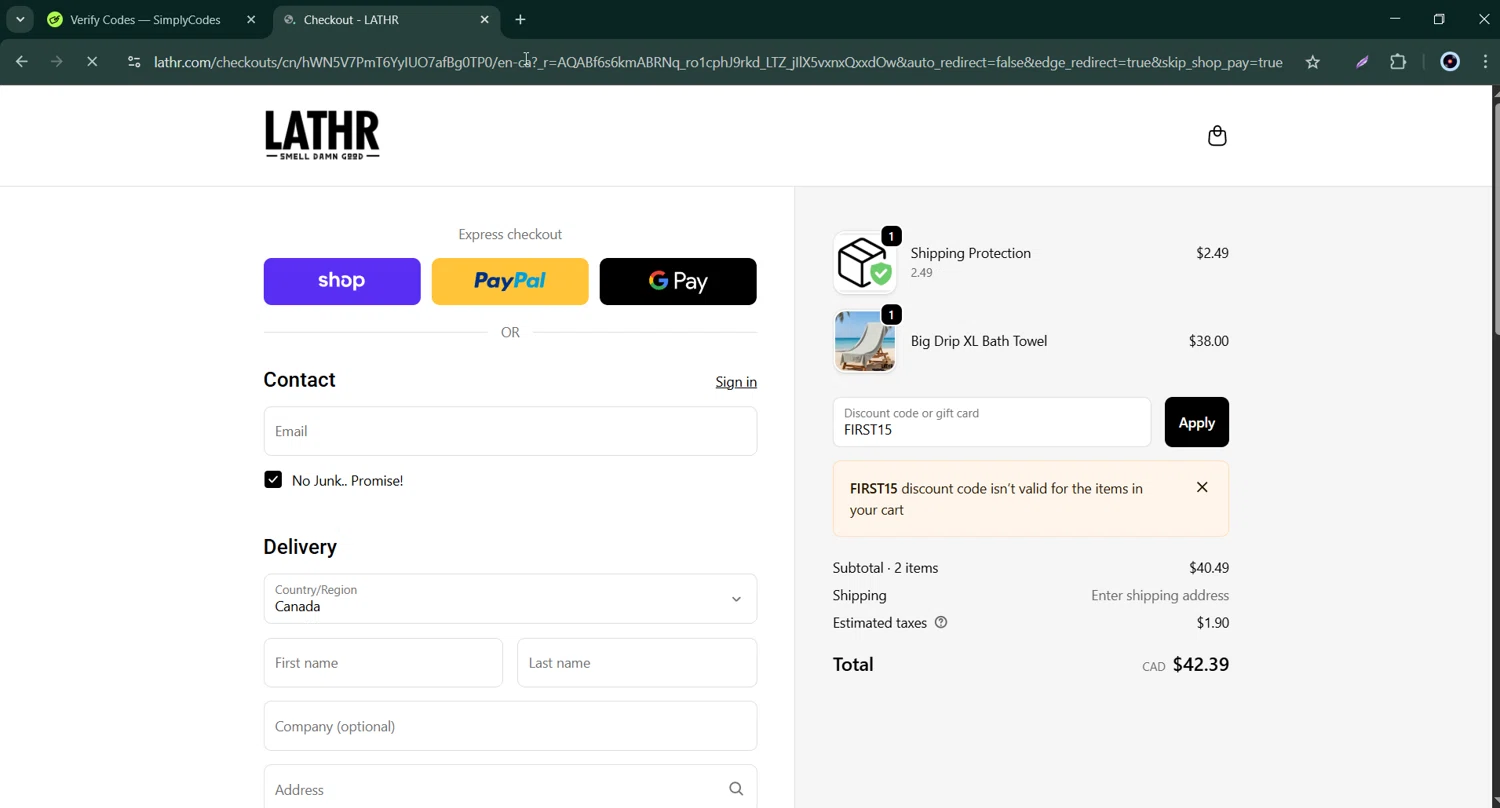Apply the discount code

point(1197,422)
